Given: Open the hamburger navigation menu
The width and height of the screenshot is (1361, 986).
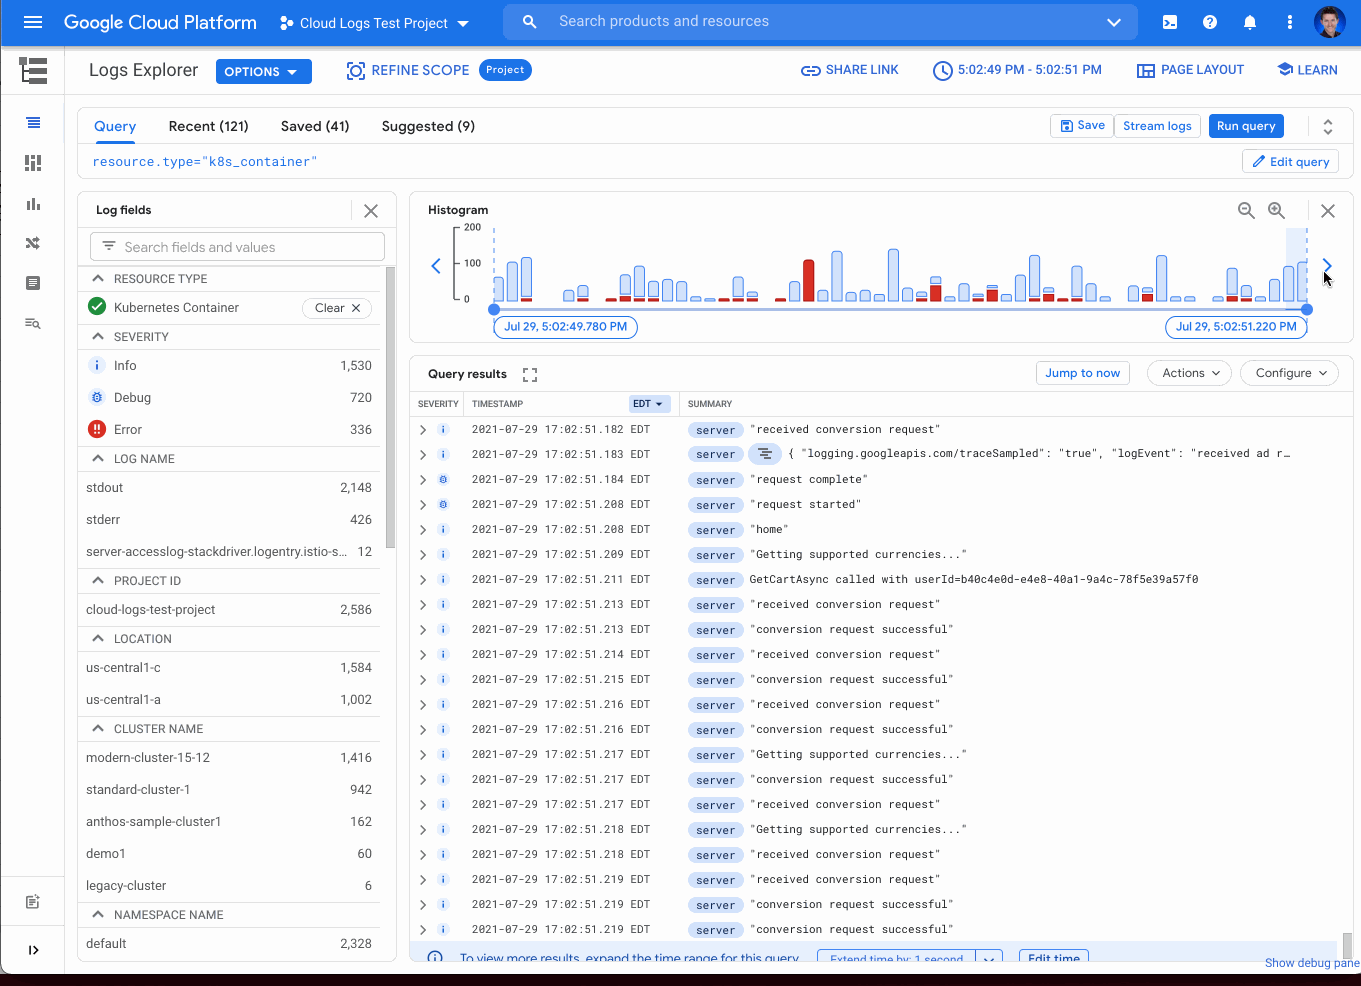Looking at the screenshot, I should pos(33,22).
